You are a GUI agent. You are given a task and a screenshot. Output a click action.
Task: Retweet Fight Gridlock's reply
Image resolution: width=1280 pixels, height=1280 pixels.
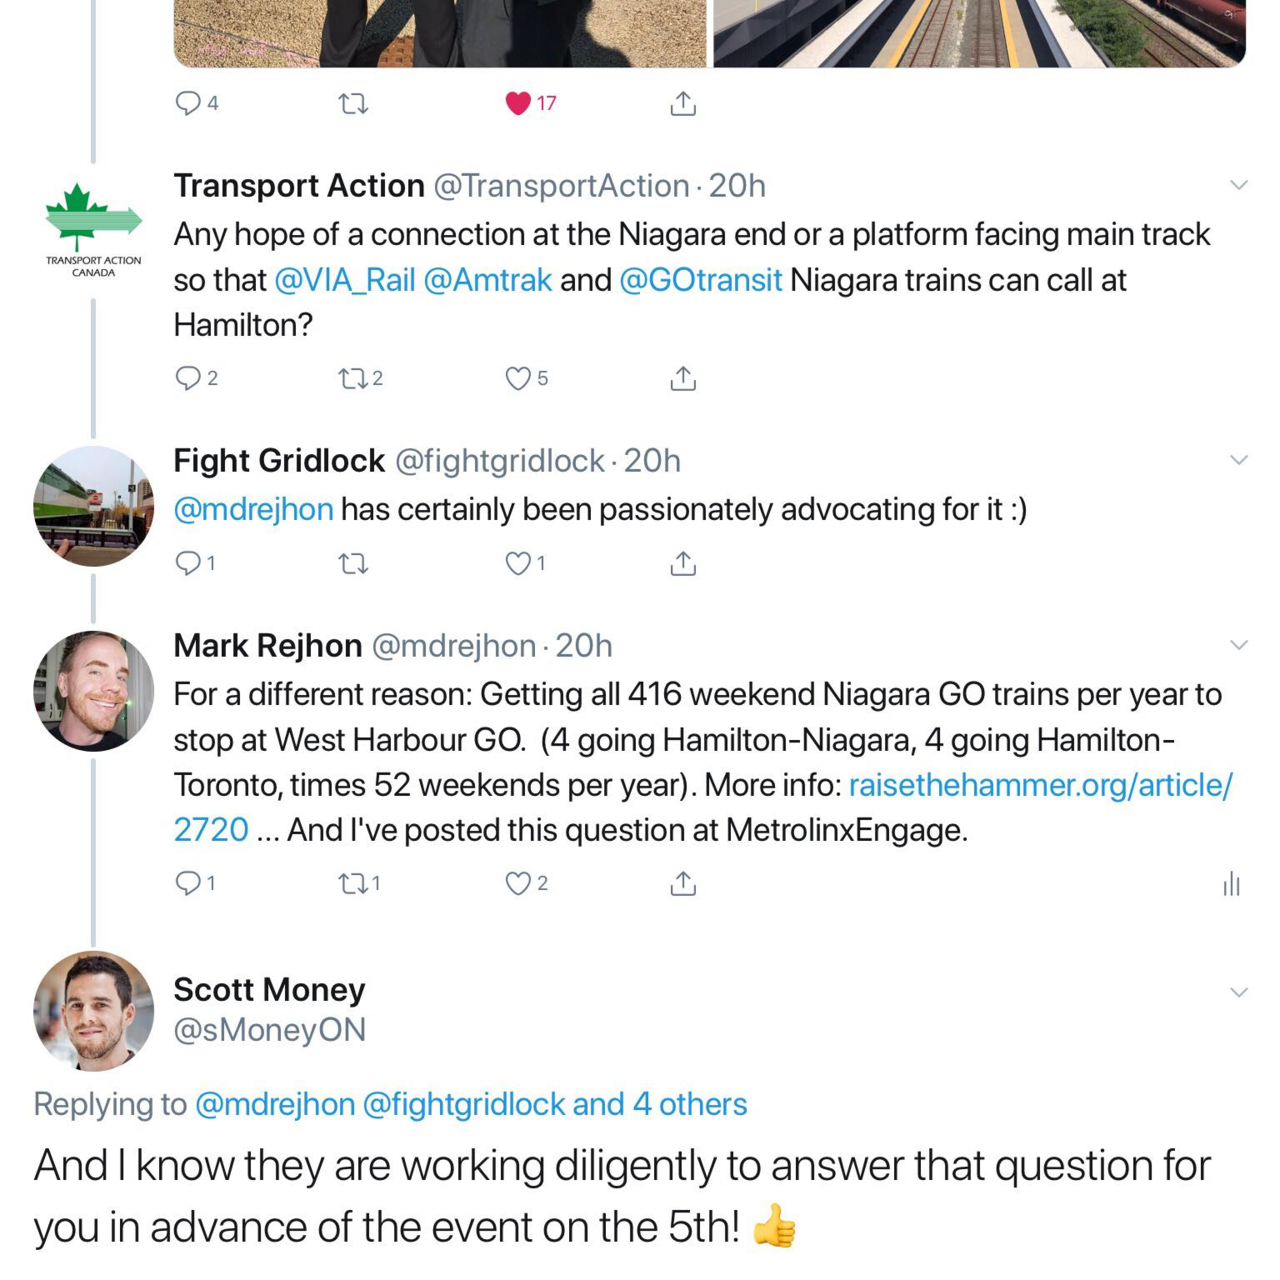[353, 564]
